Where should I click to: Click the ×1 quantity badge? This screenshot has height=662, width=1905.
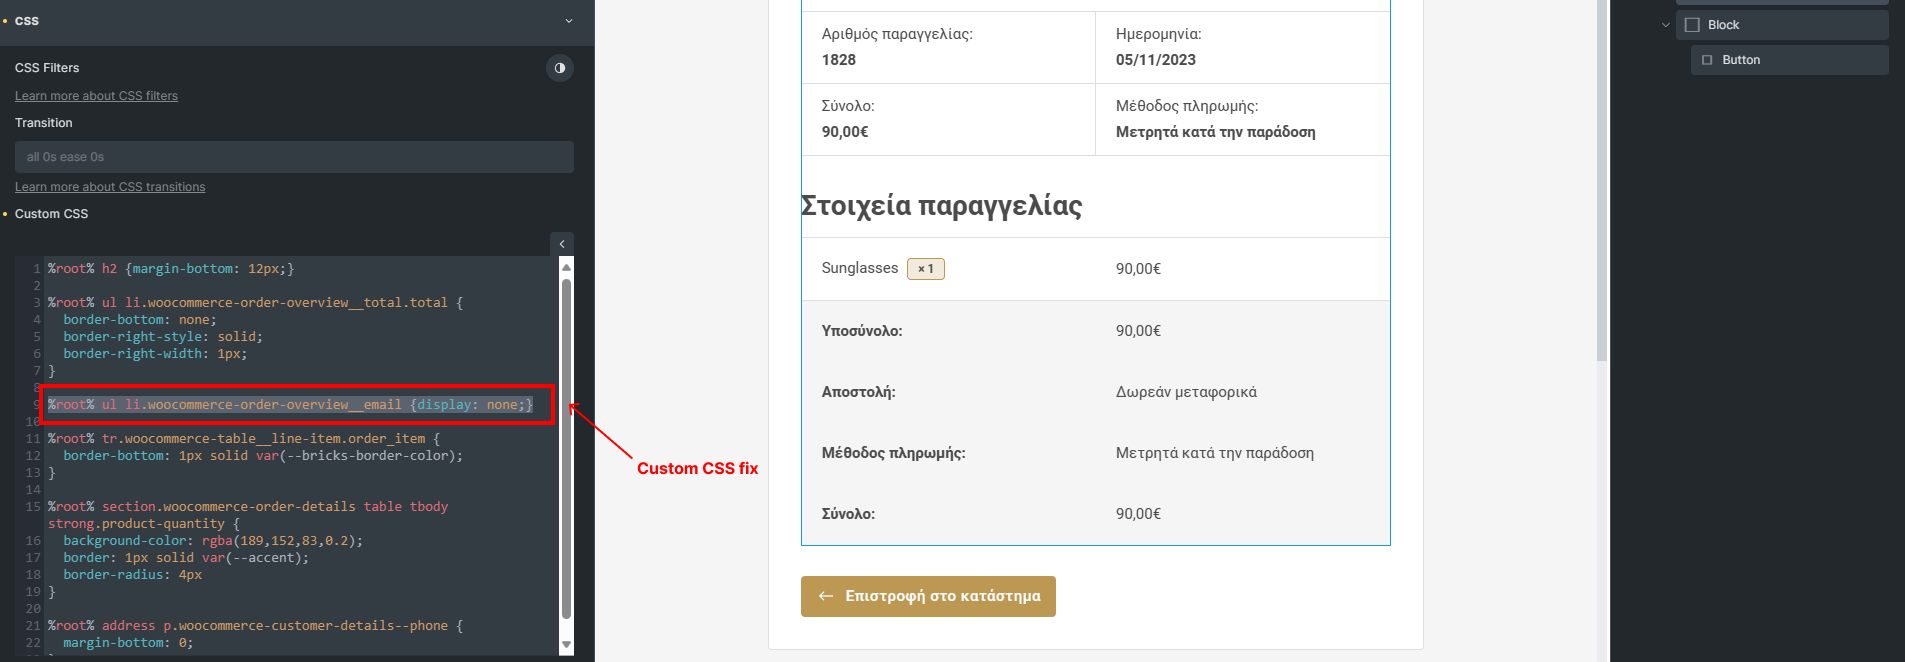coord(926,269)
